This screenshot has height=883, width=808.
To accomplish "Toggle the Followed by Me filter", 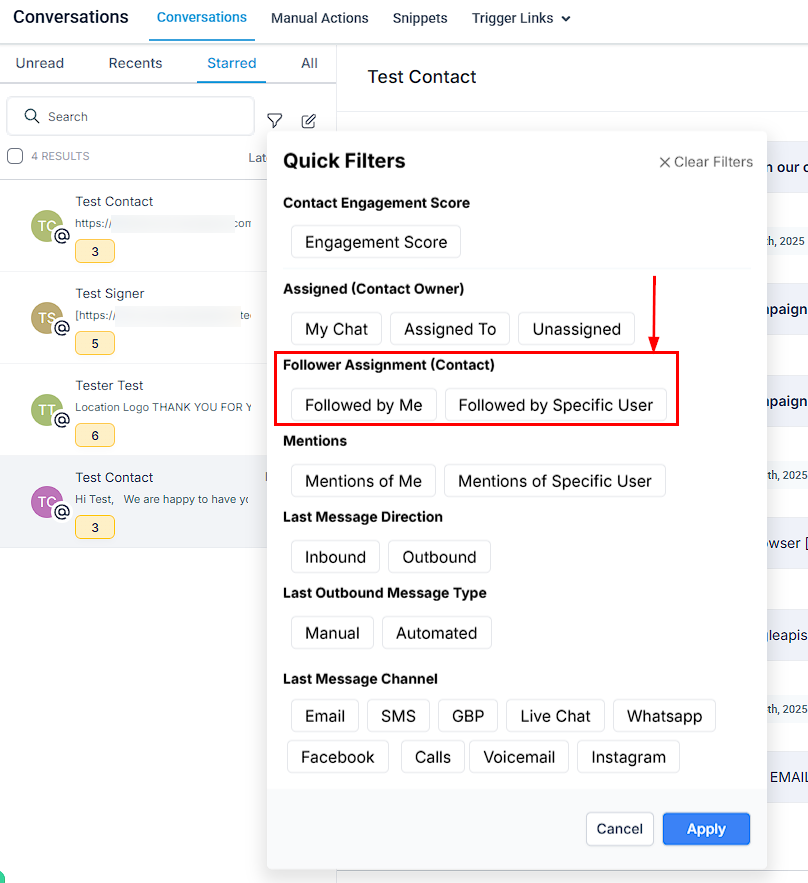I will click(364, 405).
